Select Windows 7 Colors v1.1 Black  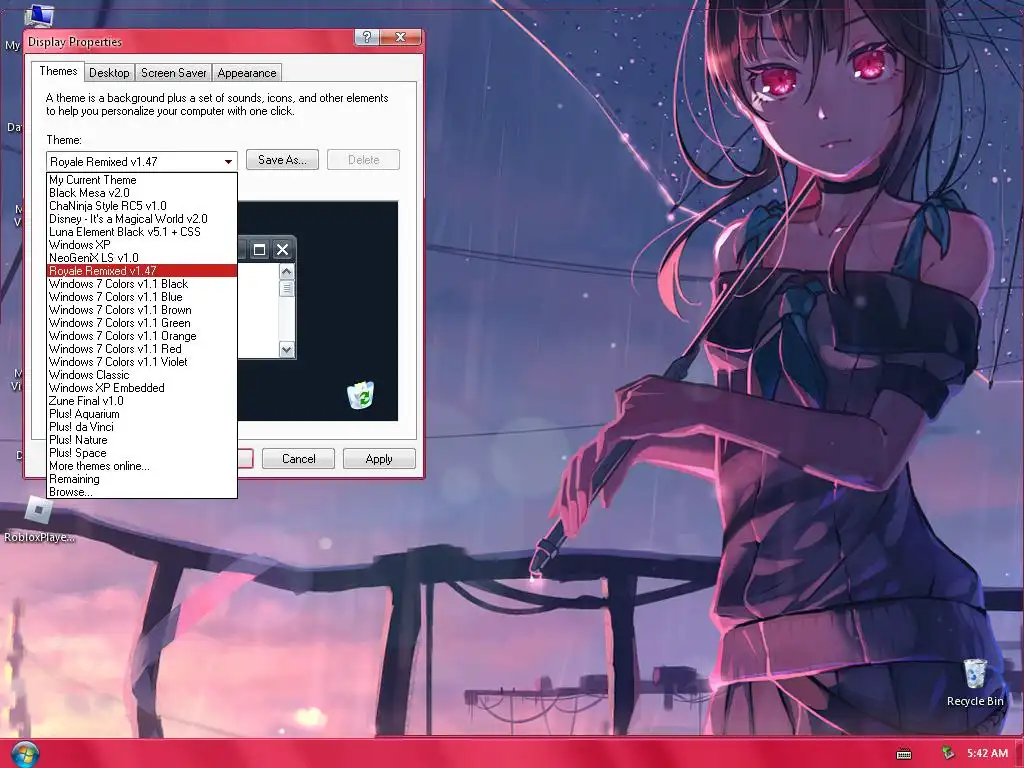(x=142, y=284)
